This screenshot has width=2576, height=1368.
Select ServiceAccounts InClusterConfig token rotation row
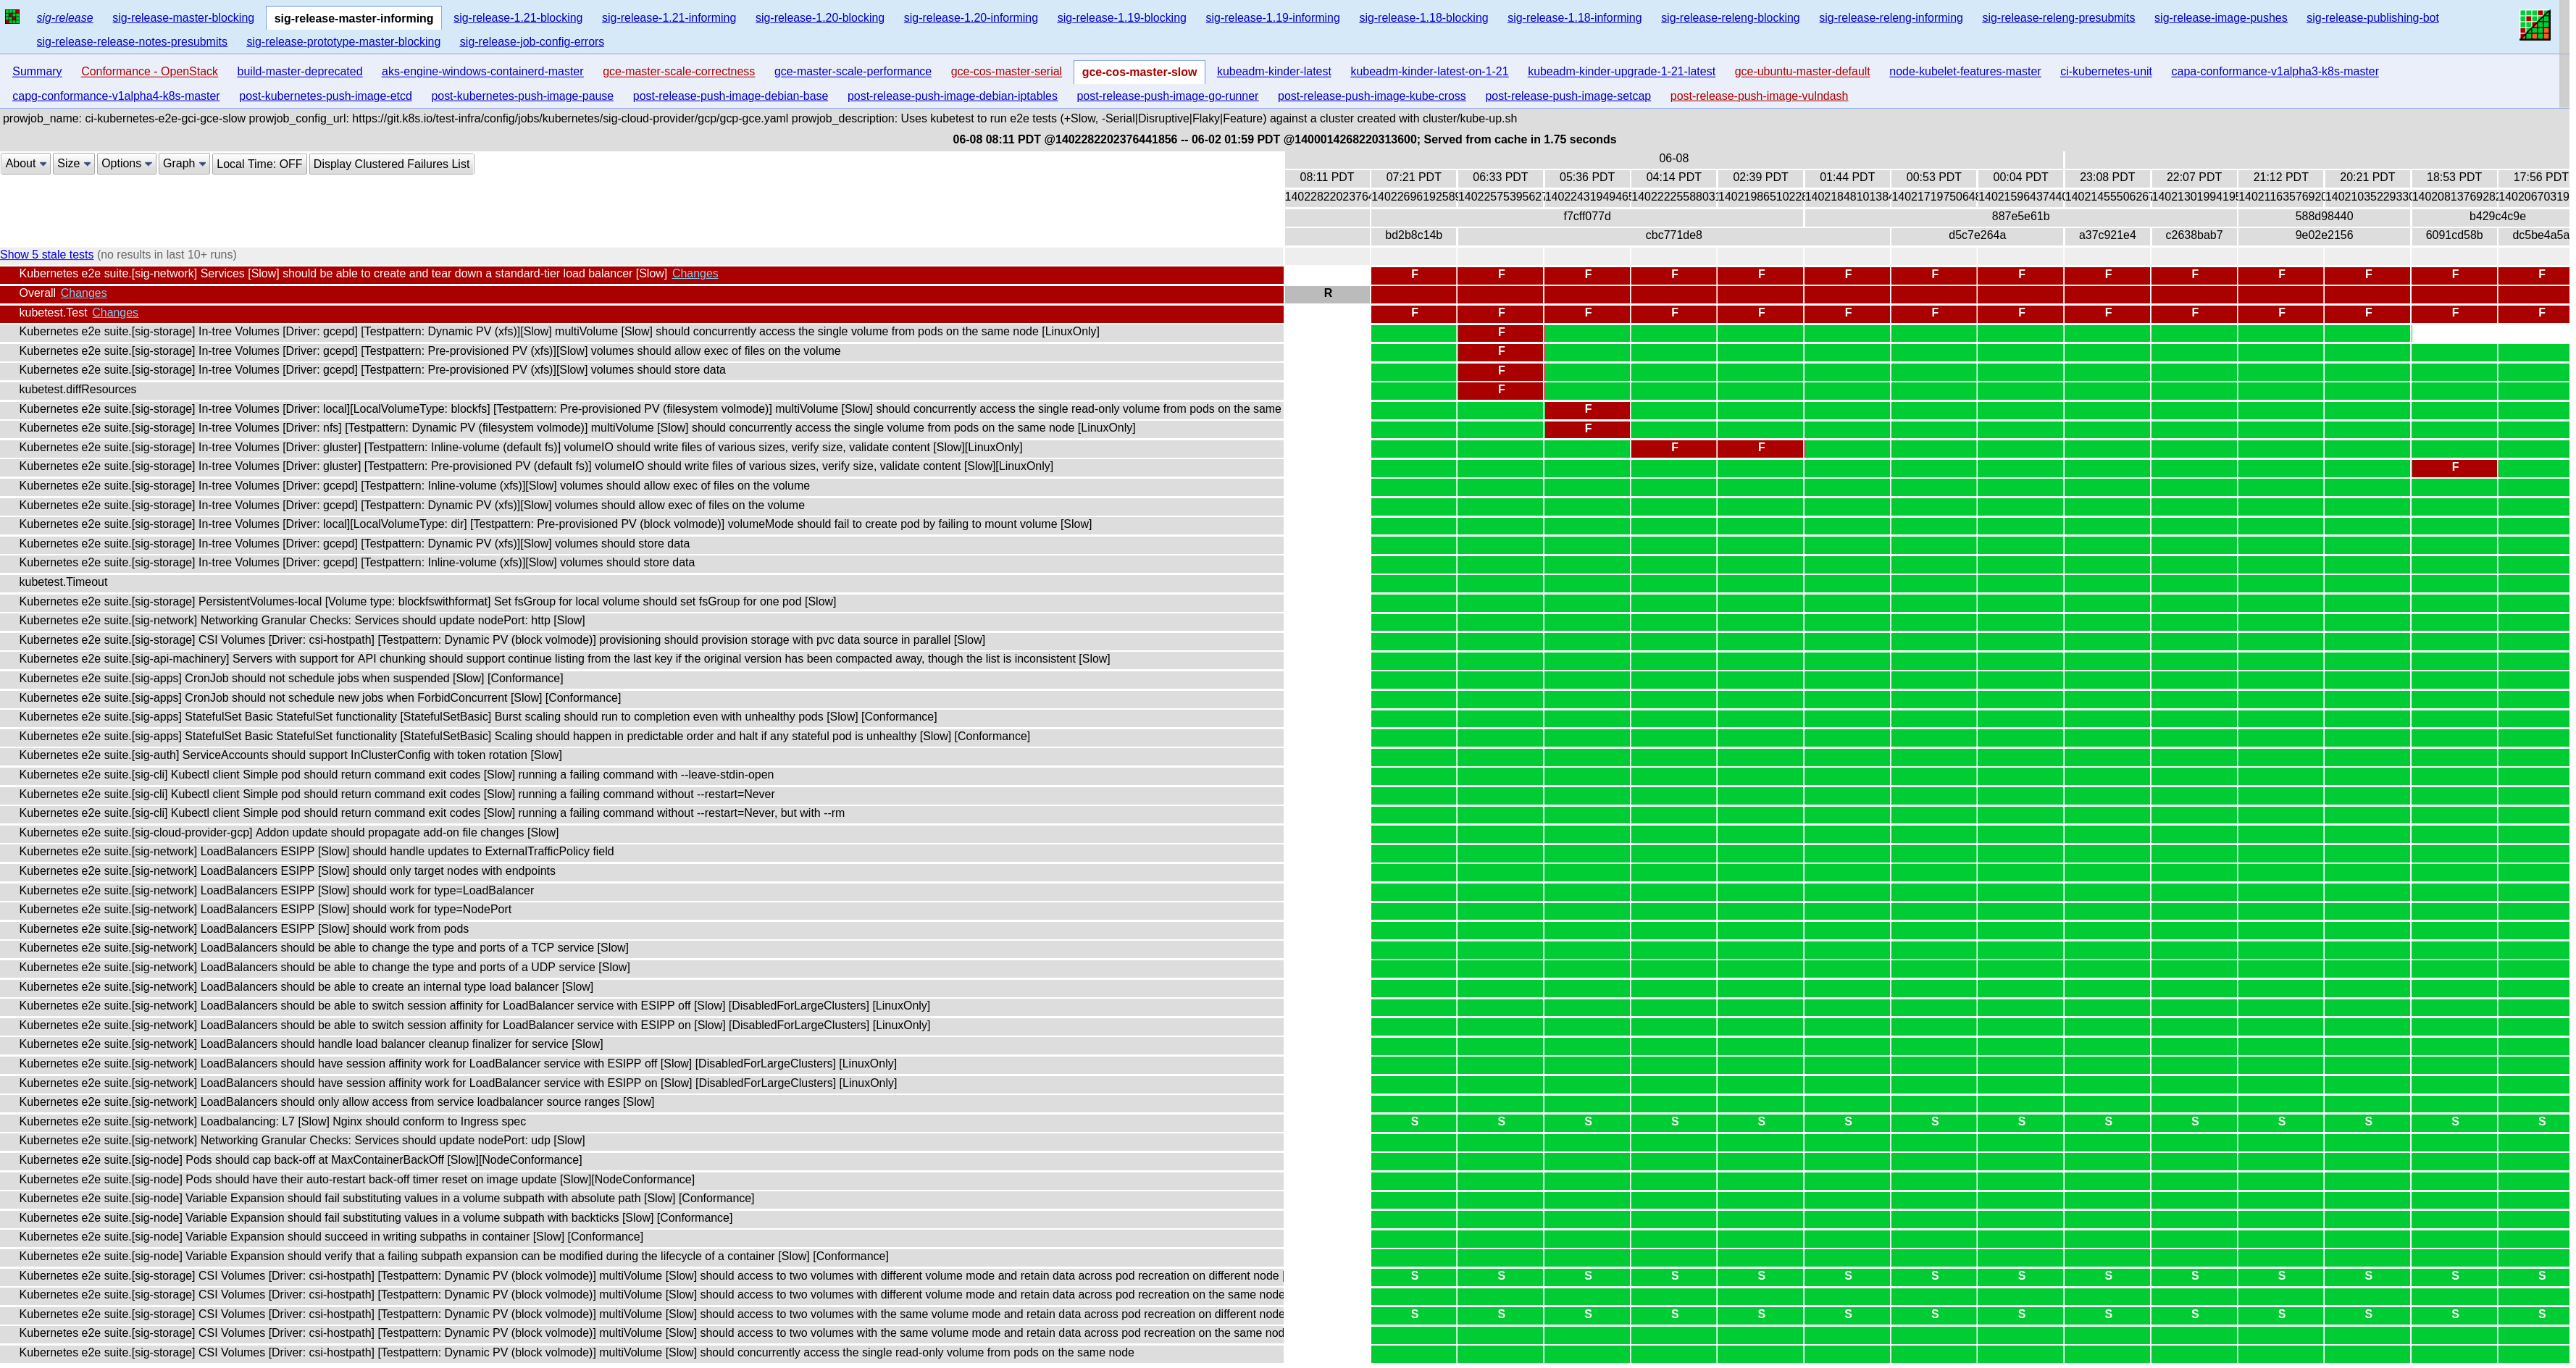pyautogui.click(x=641, y=756)
